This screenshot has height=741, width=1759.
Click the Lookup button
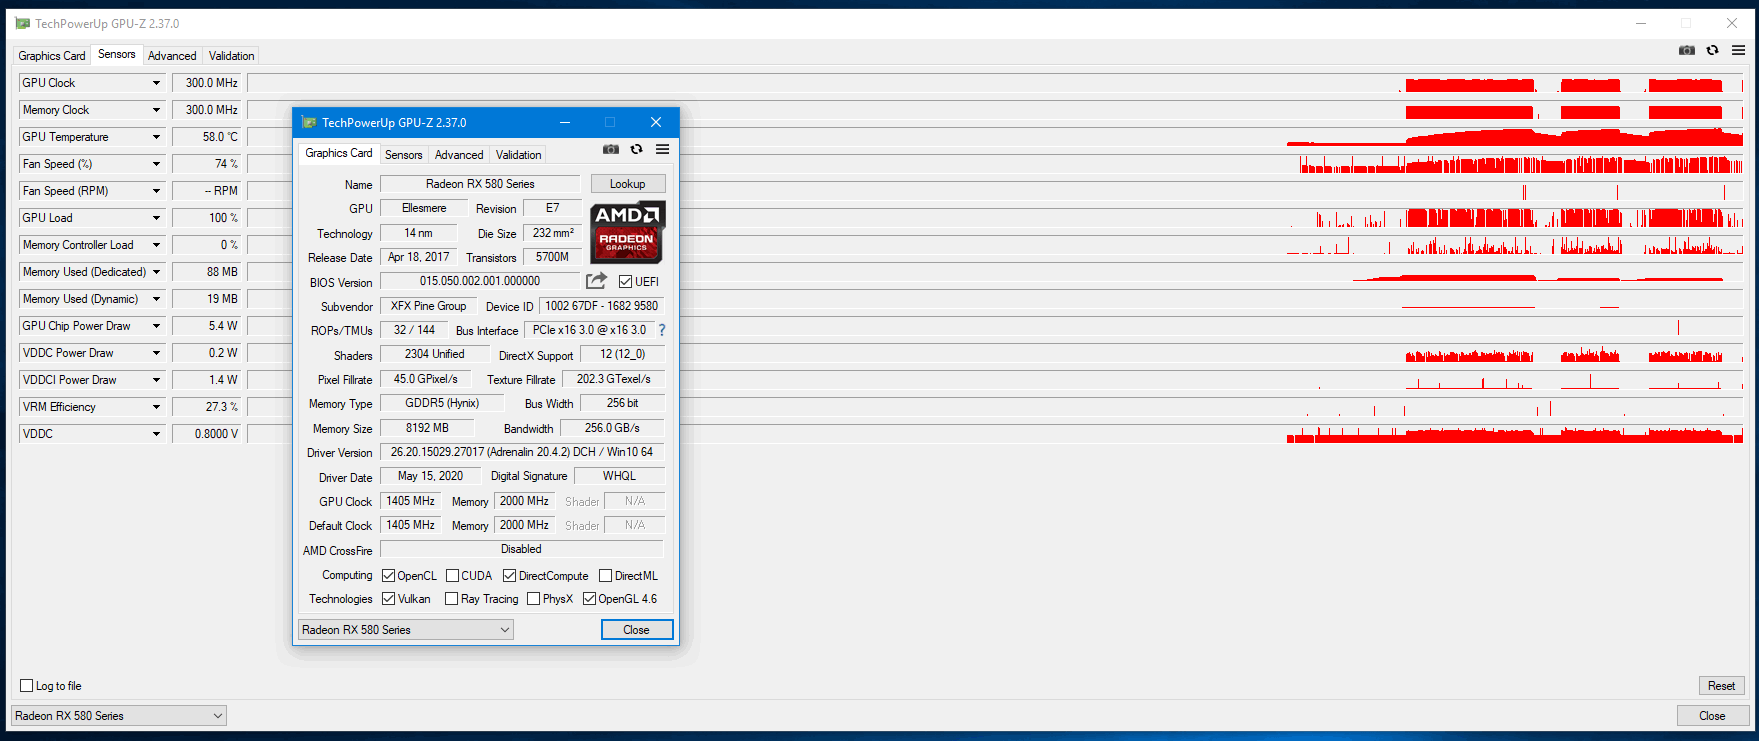tap(628, 184)
